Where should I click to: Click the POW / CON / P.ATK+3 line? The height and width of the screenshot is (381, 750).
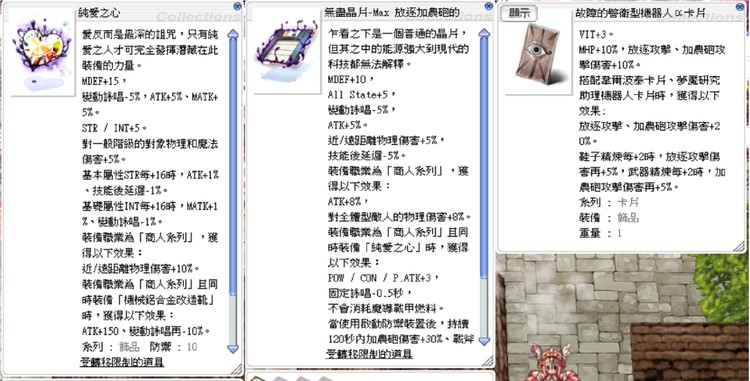coord(384,278)
